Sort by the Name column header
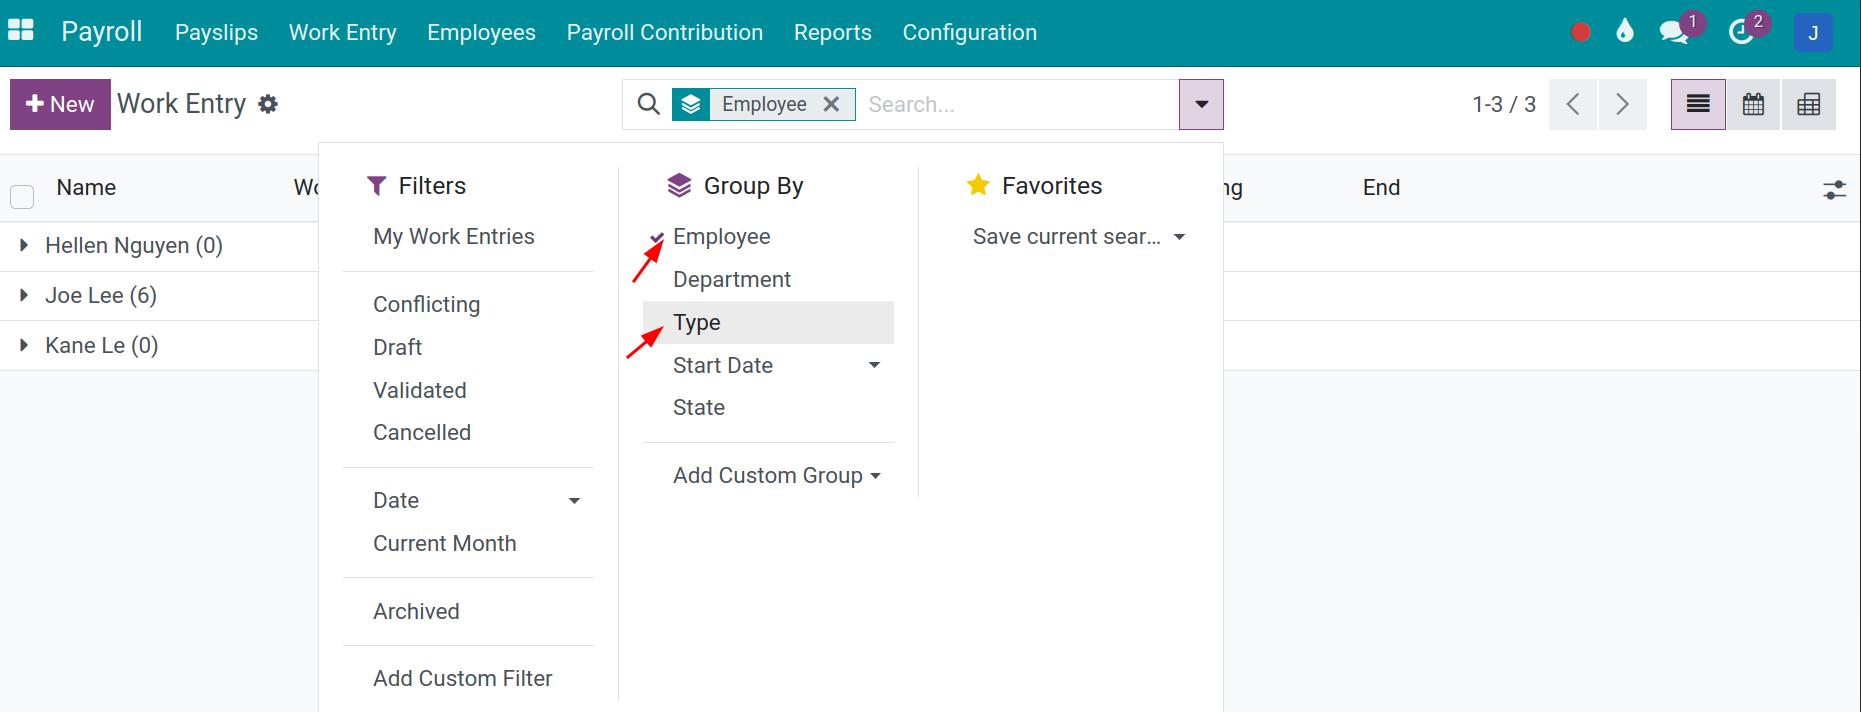Image resolution: width=1861 pixels, height=712 pixels. [x=86, y=187]
